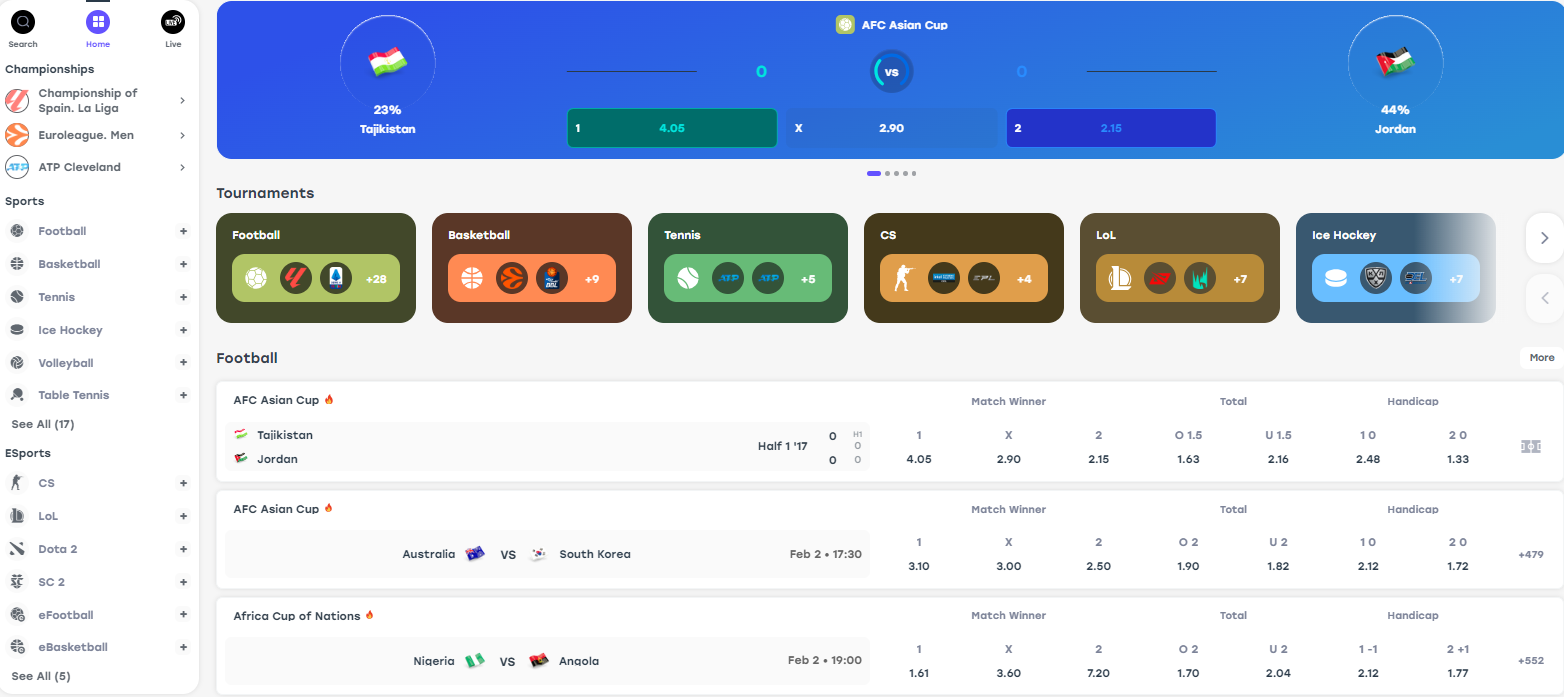
Task: Open the Live section icon
Action: [173, 21]
